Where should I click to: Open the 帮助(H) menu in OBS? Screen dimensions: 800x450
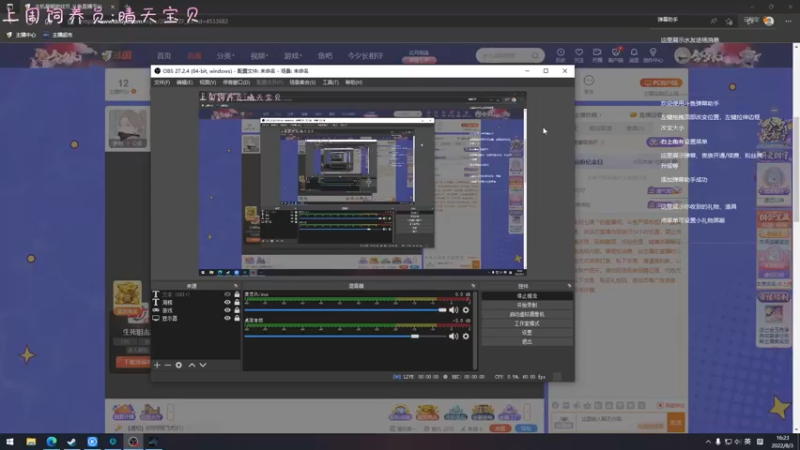tap(354, 82)
